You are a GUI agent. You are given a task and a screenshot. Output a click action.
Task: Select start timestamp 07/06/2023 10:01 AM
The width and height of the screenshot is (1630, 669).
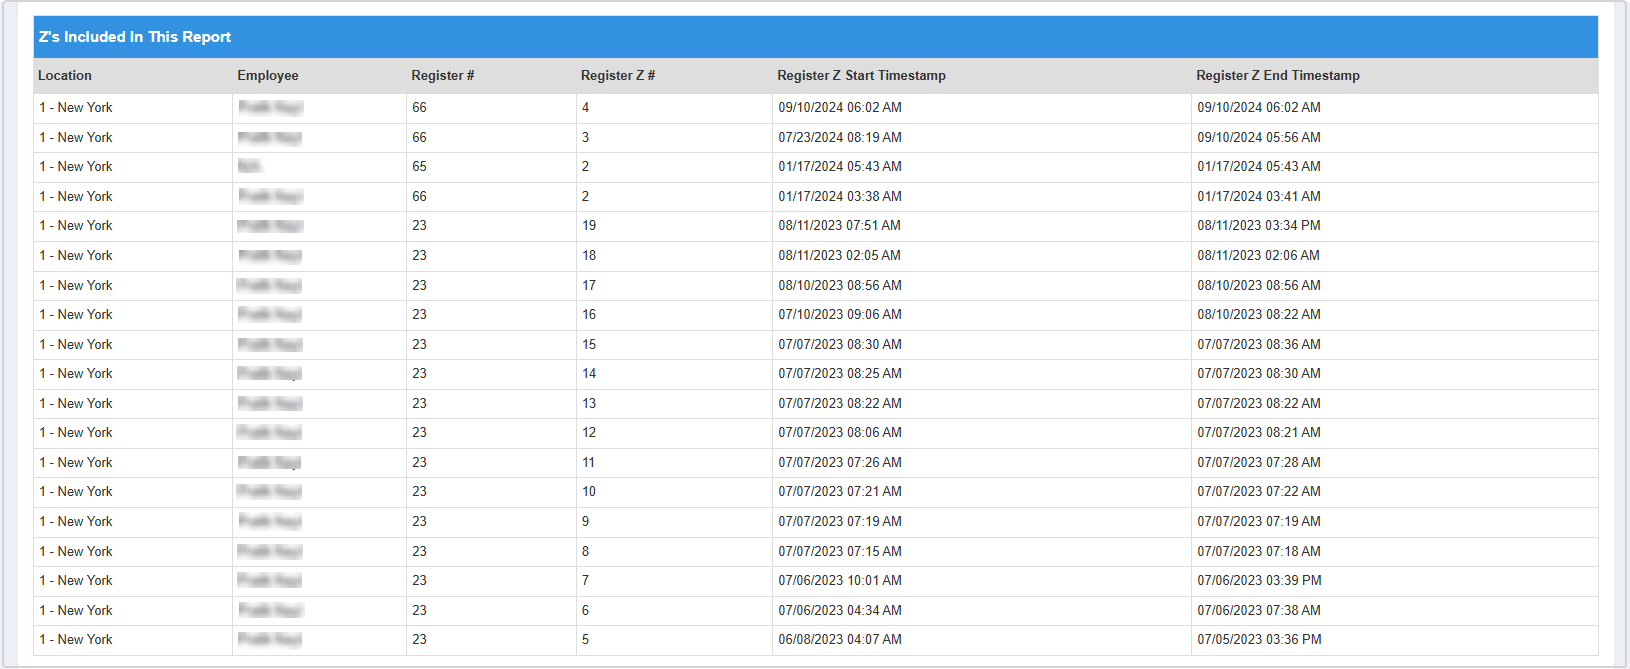pyautogui.click(x=840, y=581)
